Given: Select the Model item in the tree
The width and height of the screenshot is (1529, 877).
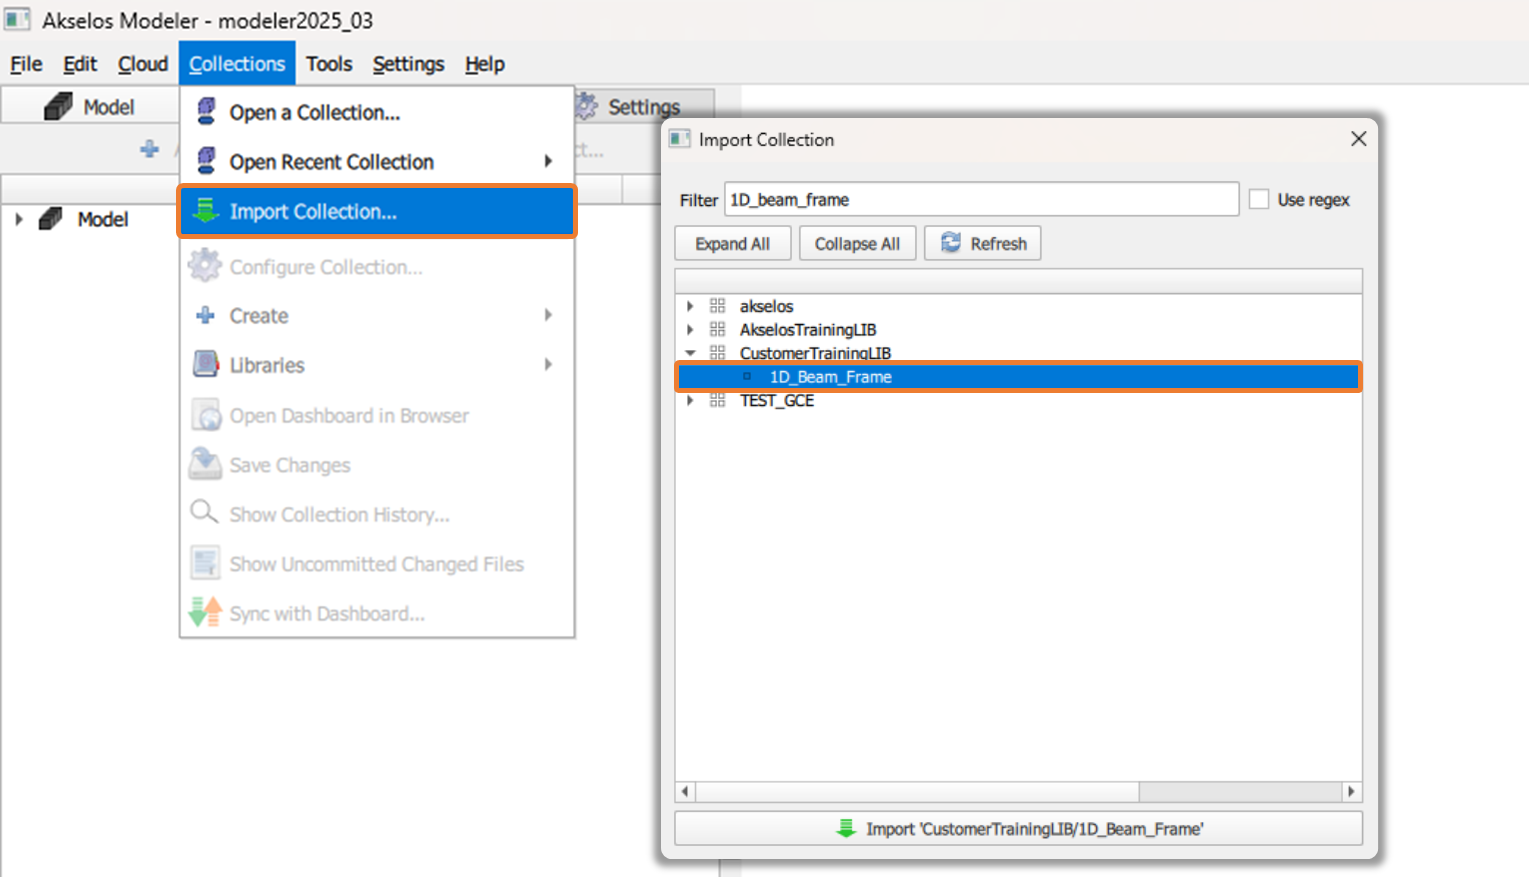Looking at the screenshot, I should [103, 219].
